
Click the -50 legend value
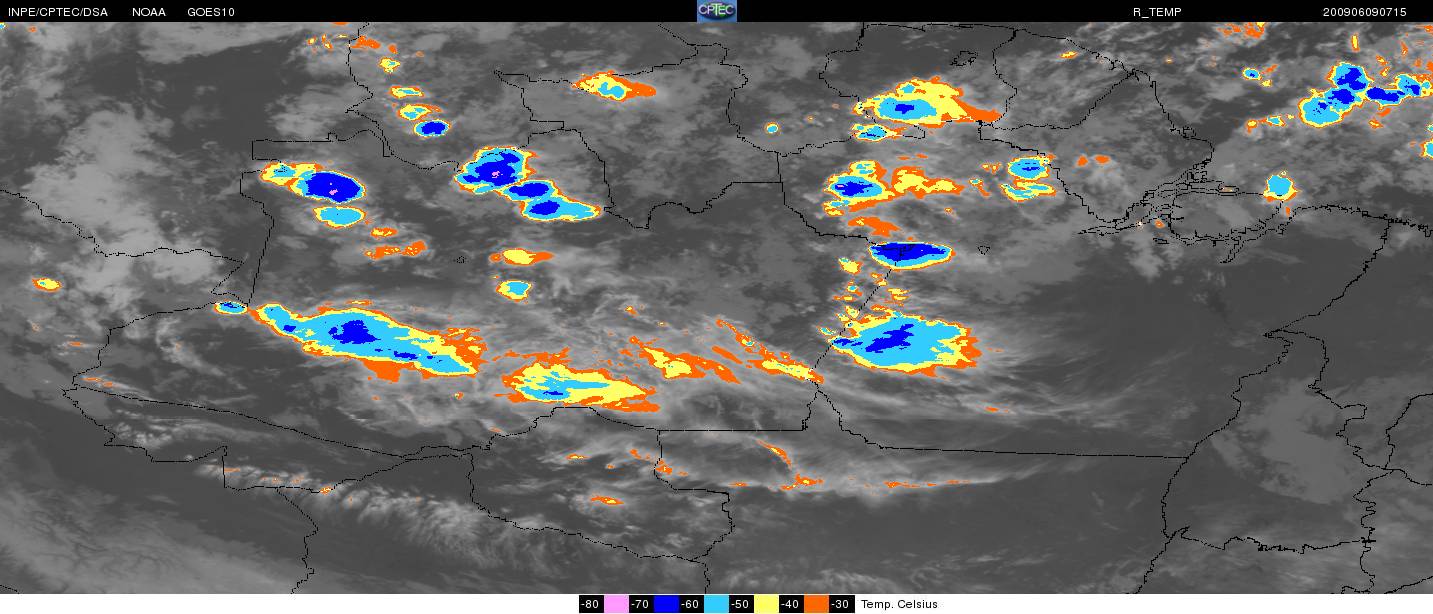740,604
